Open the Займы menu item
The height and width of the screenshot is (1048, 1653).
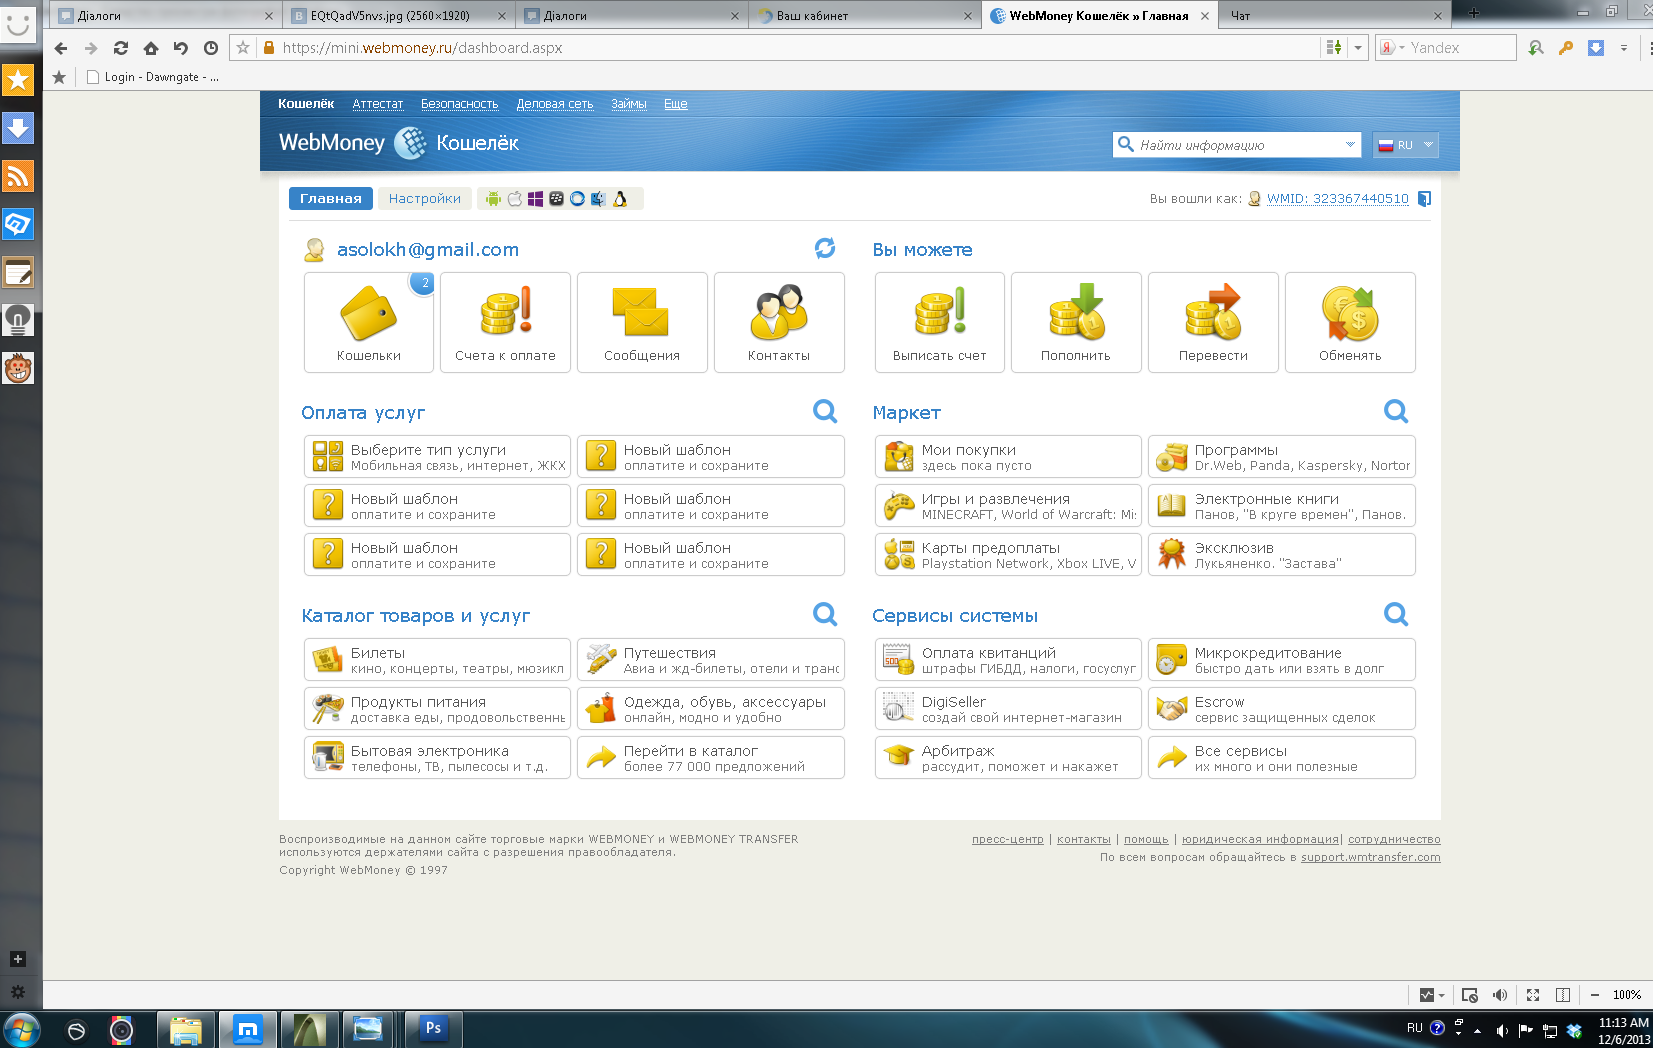(x=629, y=104)
